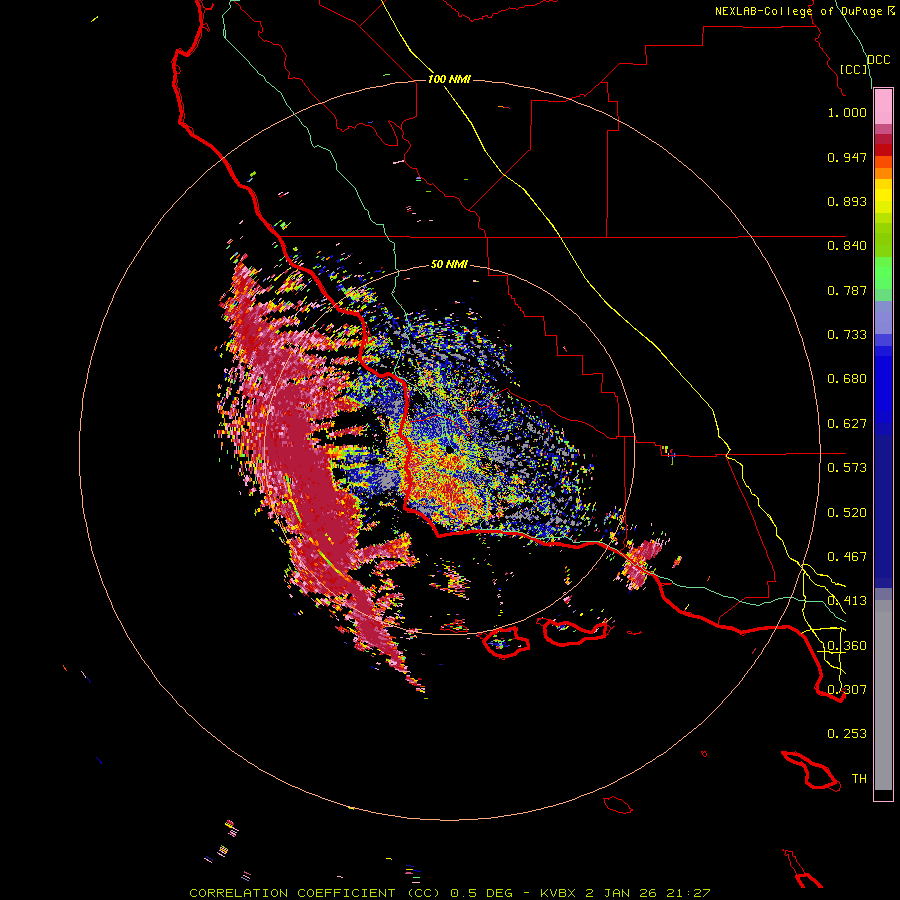This screenshot has height=900, width=900.
Task: Click the gray lower segment of the color bar
Action: (883, 695)
